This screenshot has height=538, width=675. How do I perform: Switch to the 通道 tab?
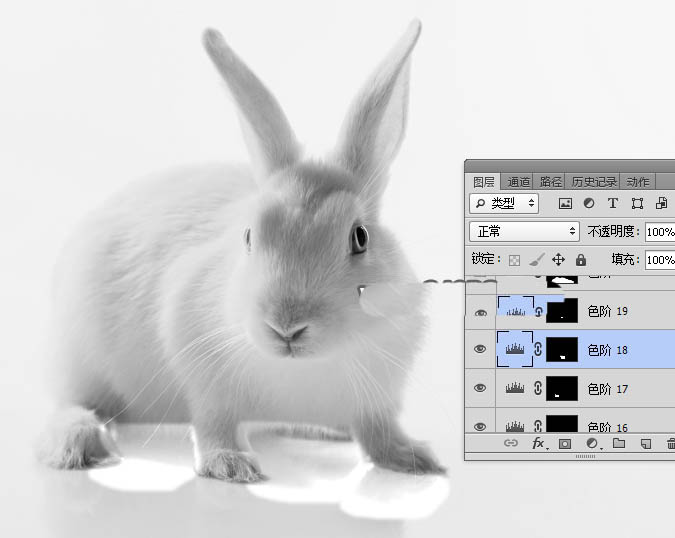click(518, 182)
